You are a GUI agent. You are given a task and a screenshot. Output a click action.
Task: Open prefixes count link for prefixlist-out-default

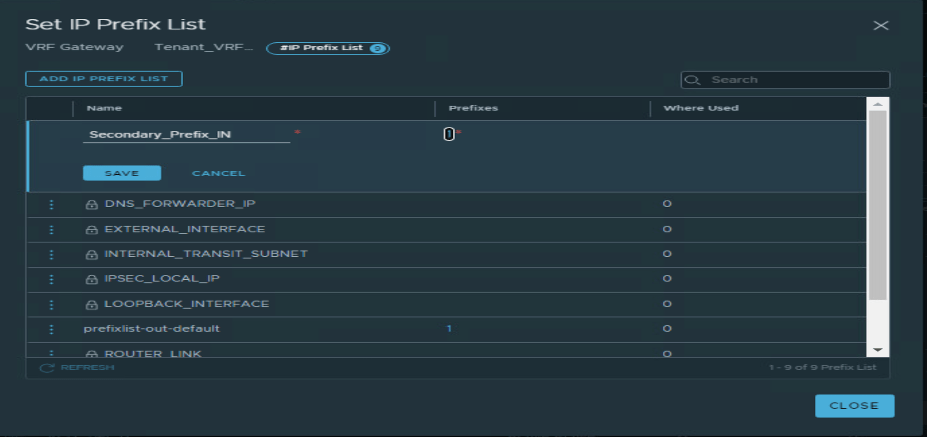point(449,329)
